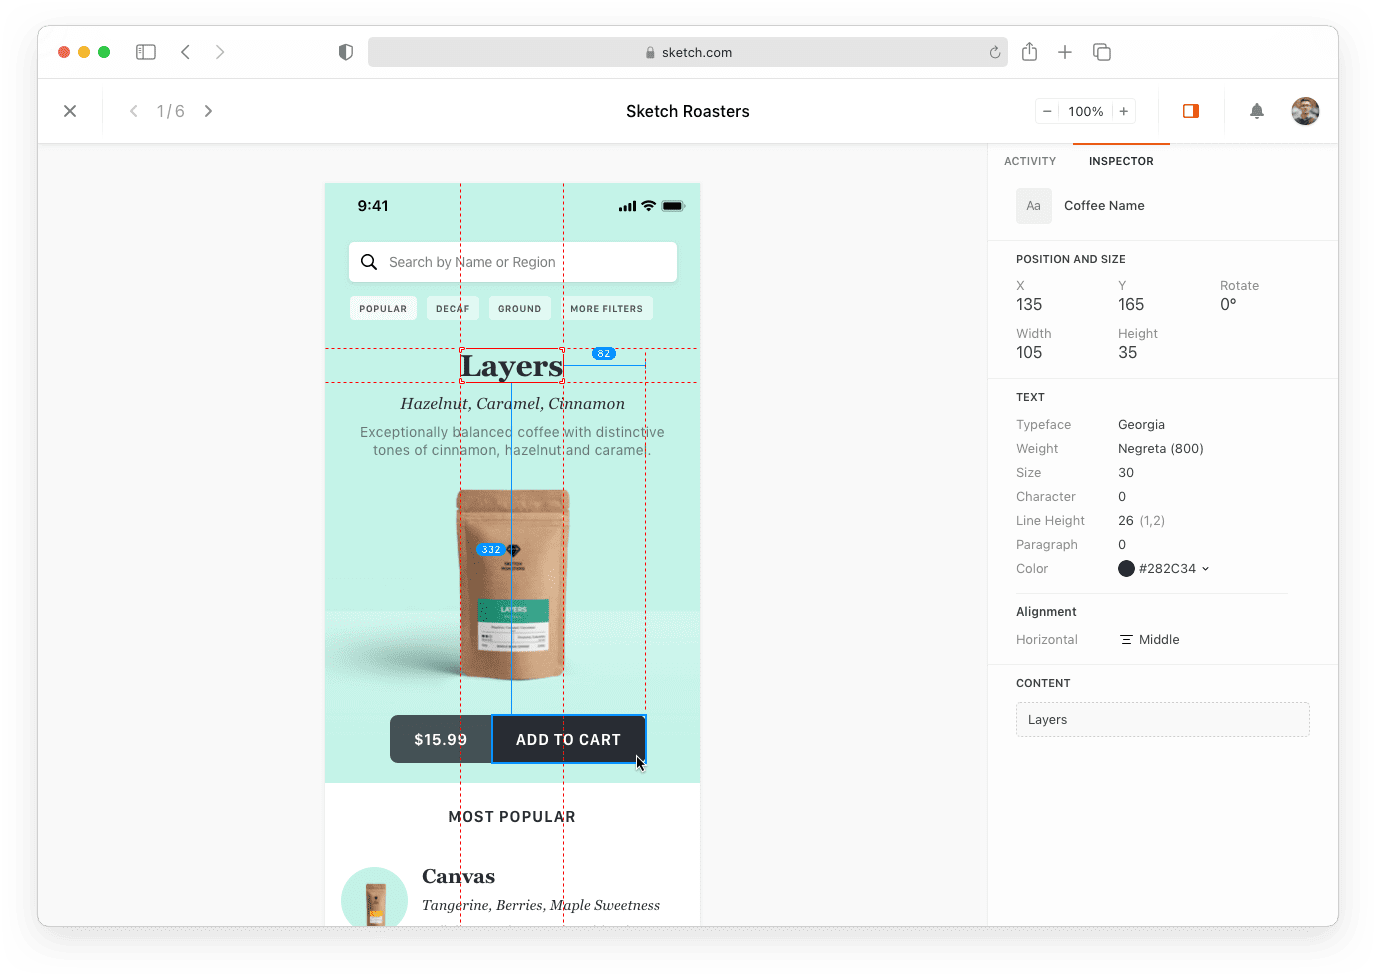Click the Middle alignment icon
This screenshot has width=1376, height=976.
(1126, 640)
